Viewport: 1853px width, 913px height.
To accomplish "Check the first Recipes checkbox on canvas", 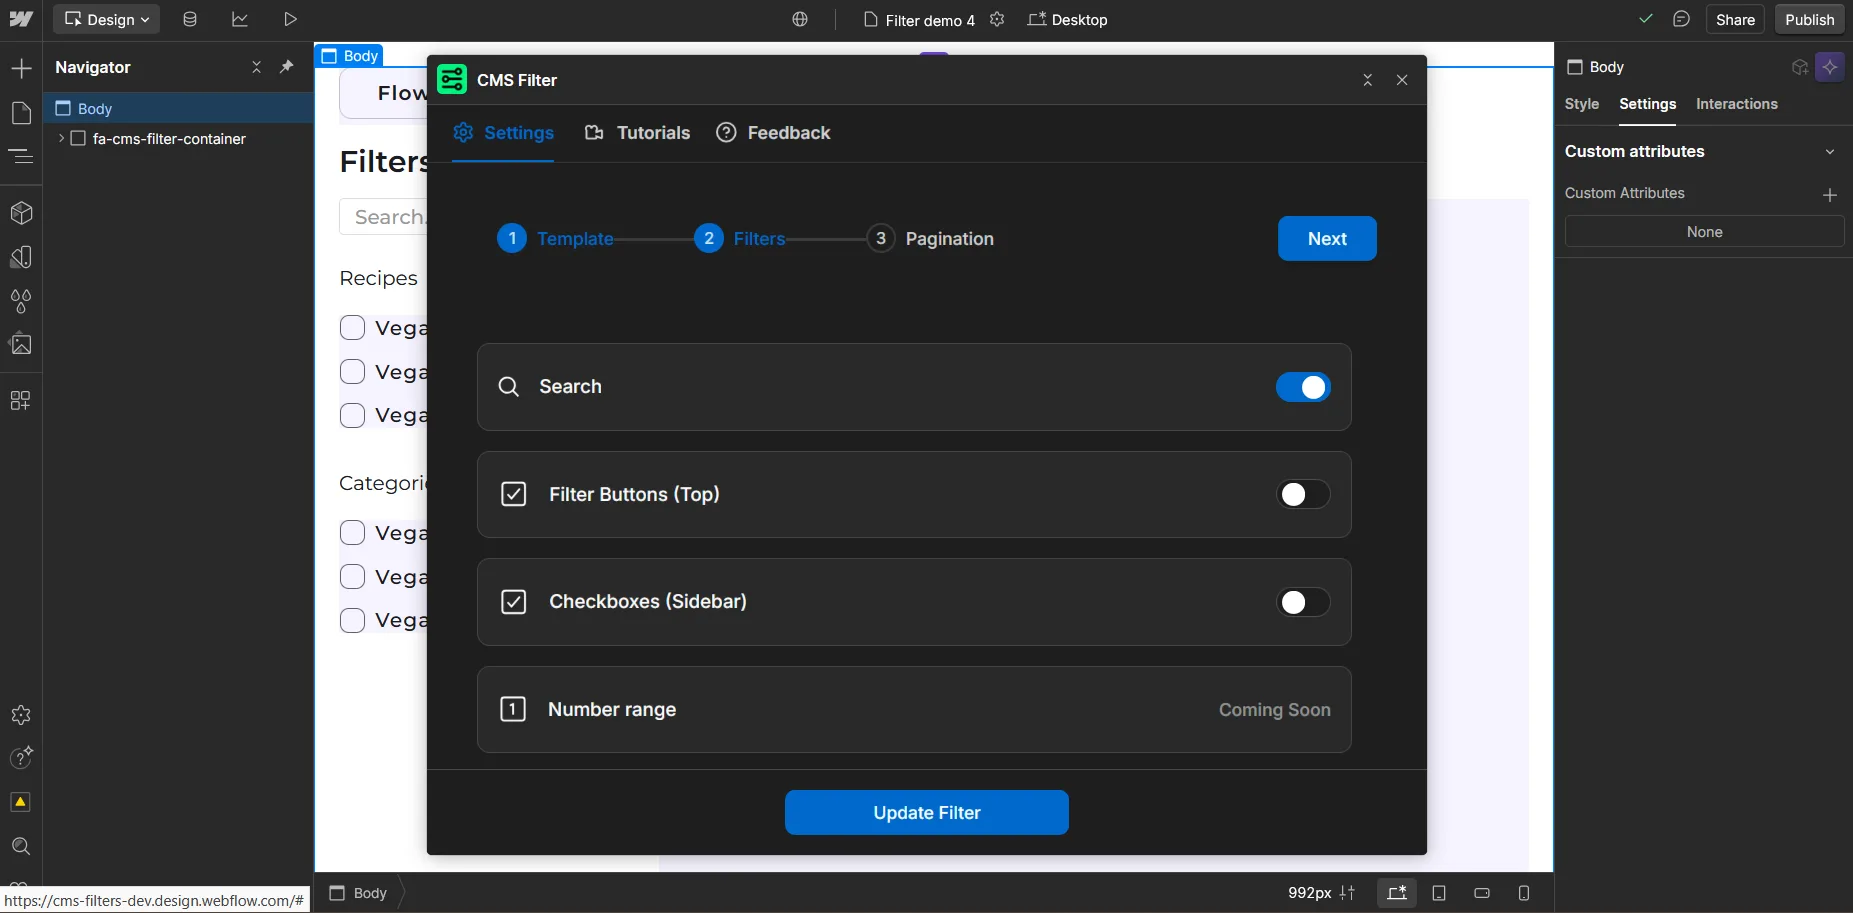I will click(352, 328).
